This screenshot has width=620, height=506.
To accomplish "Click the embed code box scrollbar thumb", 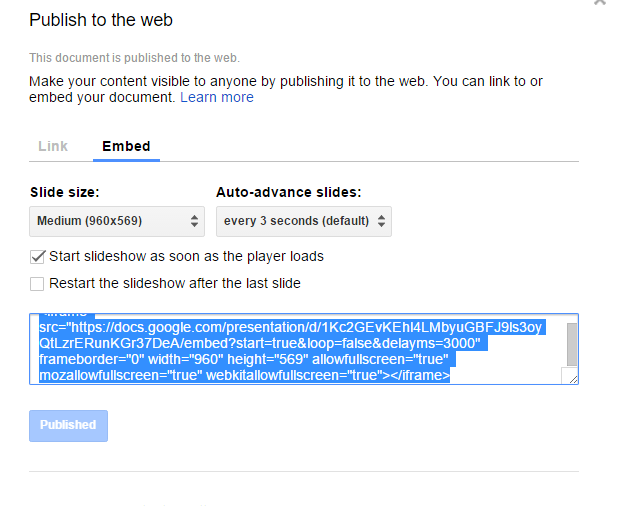I will tap(572, 344).
